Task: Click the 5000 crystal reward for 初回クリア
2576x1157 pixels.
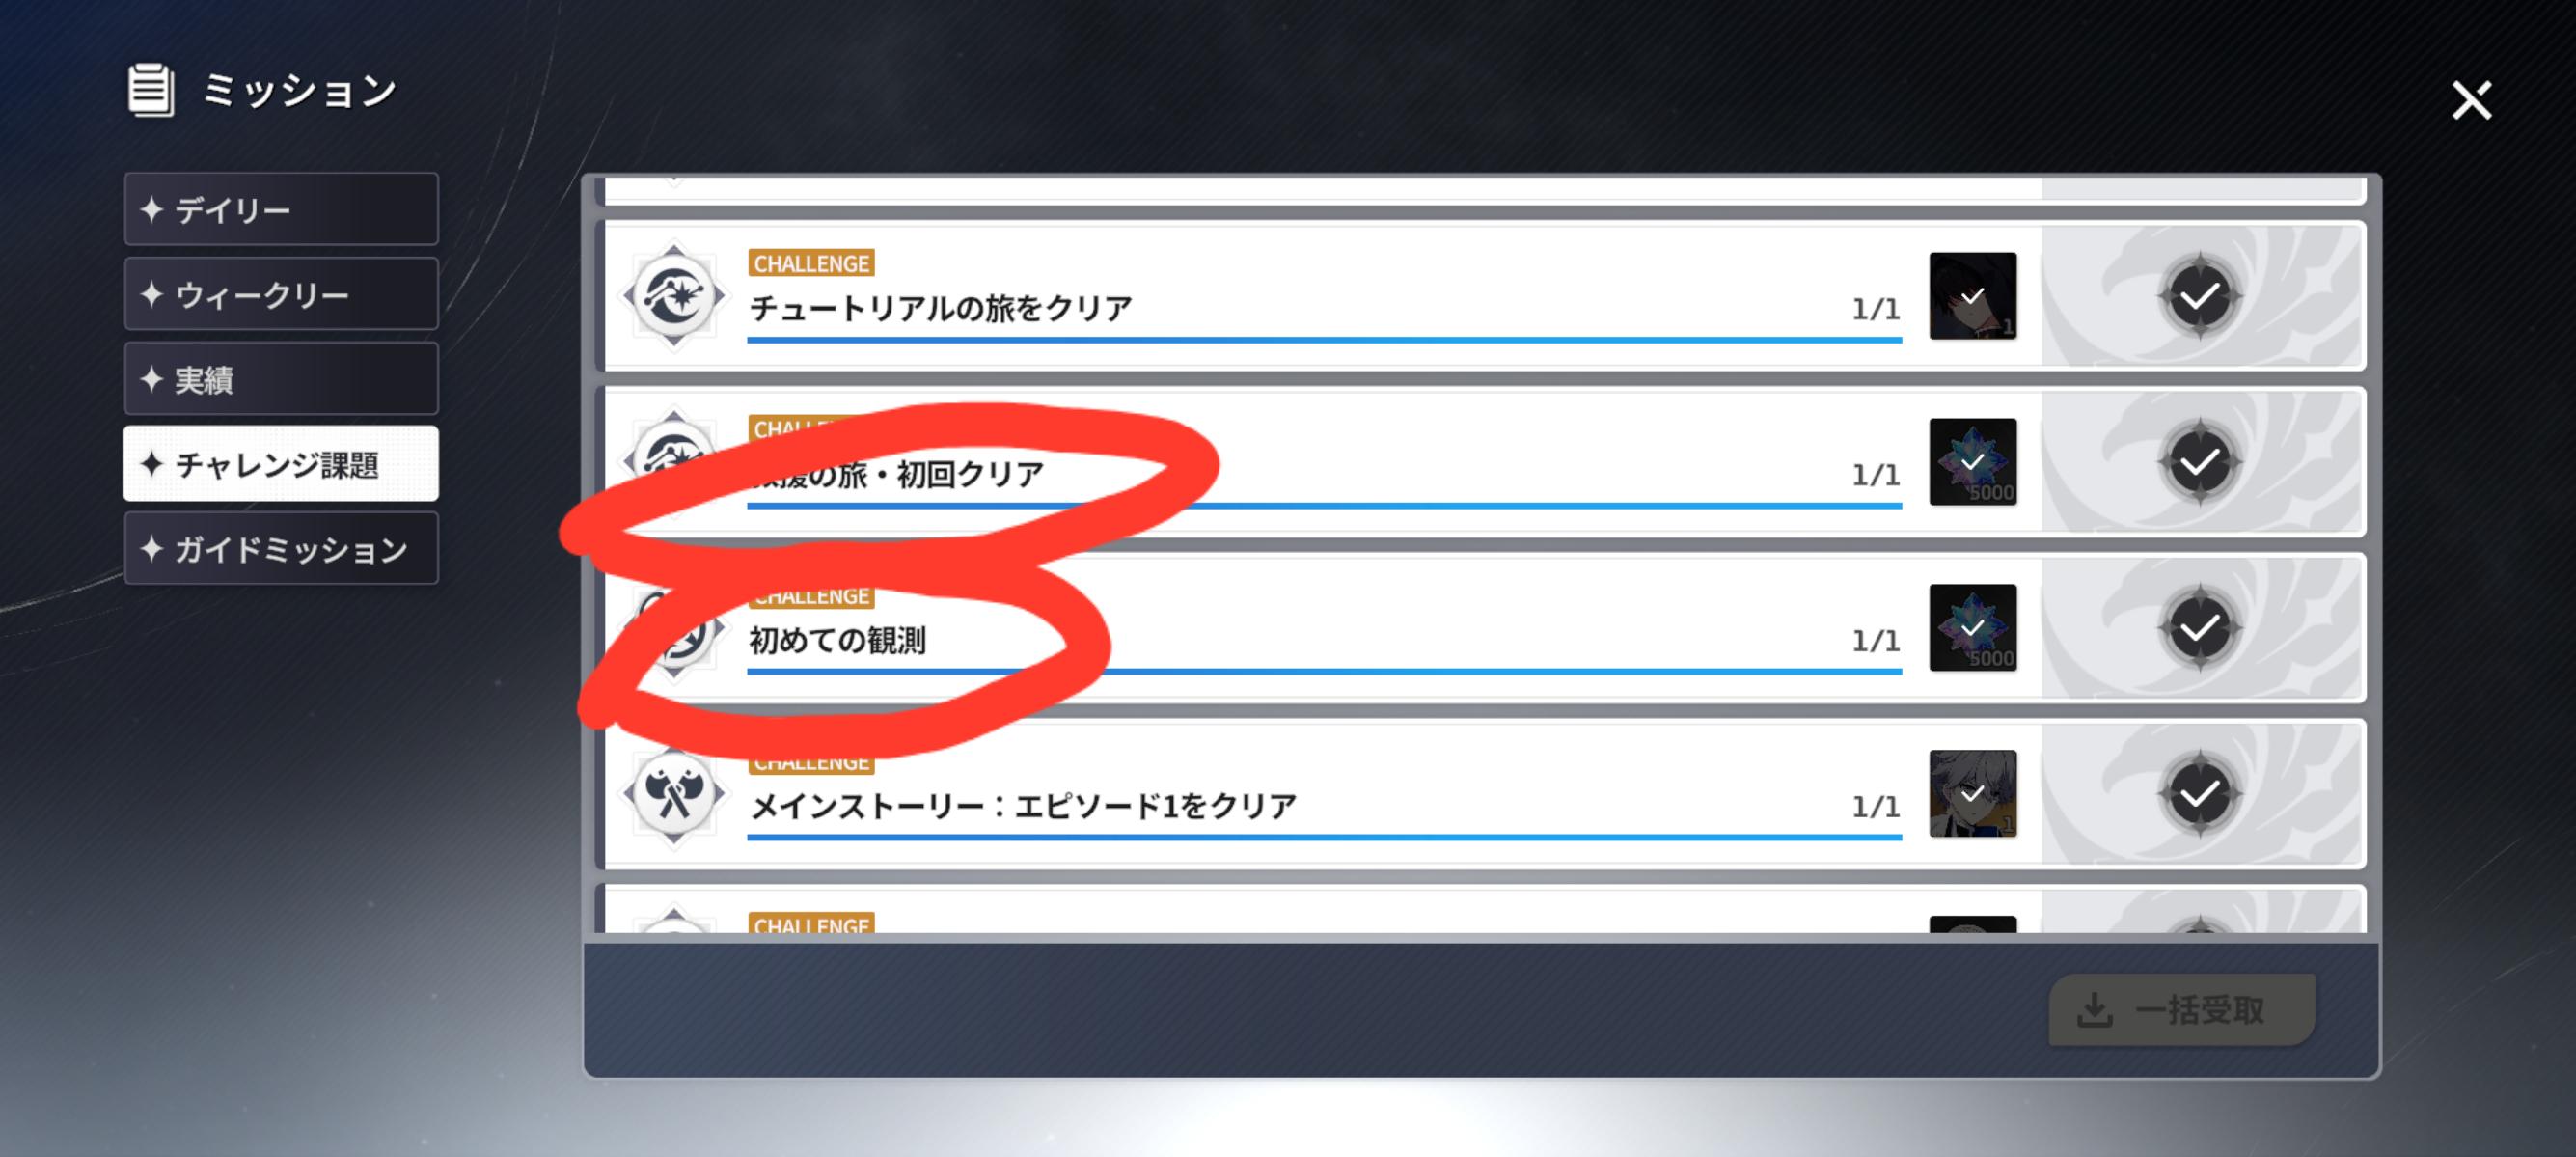Action: [x=1972, y=462]
